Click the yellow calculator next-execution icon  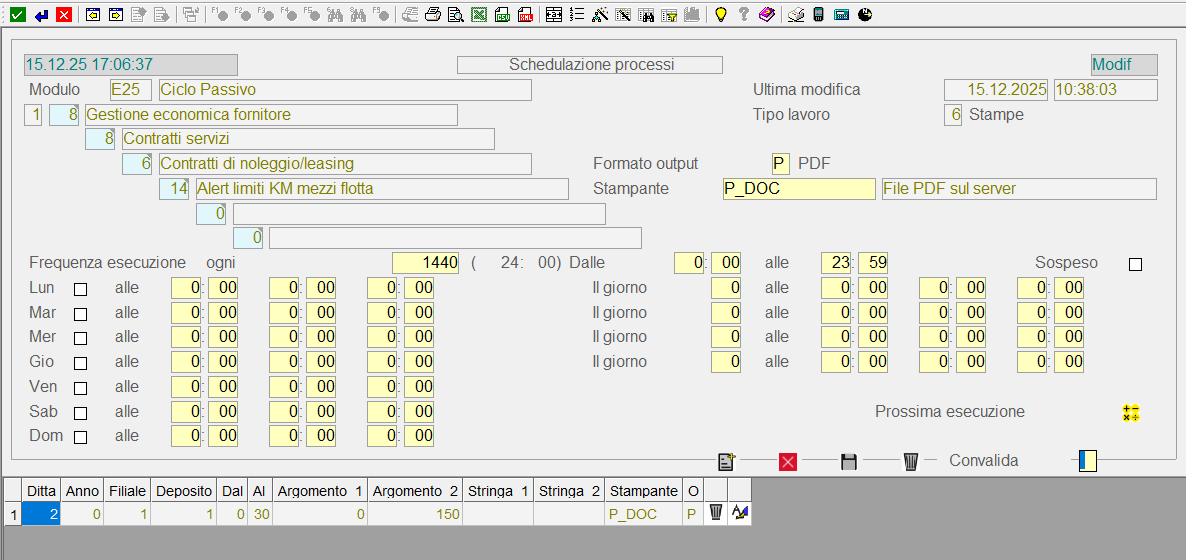1131,413
